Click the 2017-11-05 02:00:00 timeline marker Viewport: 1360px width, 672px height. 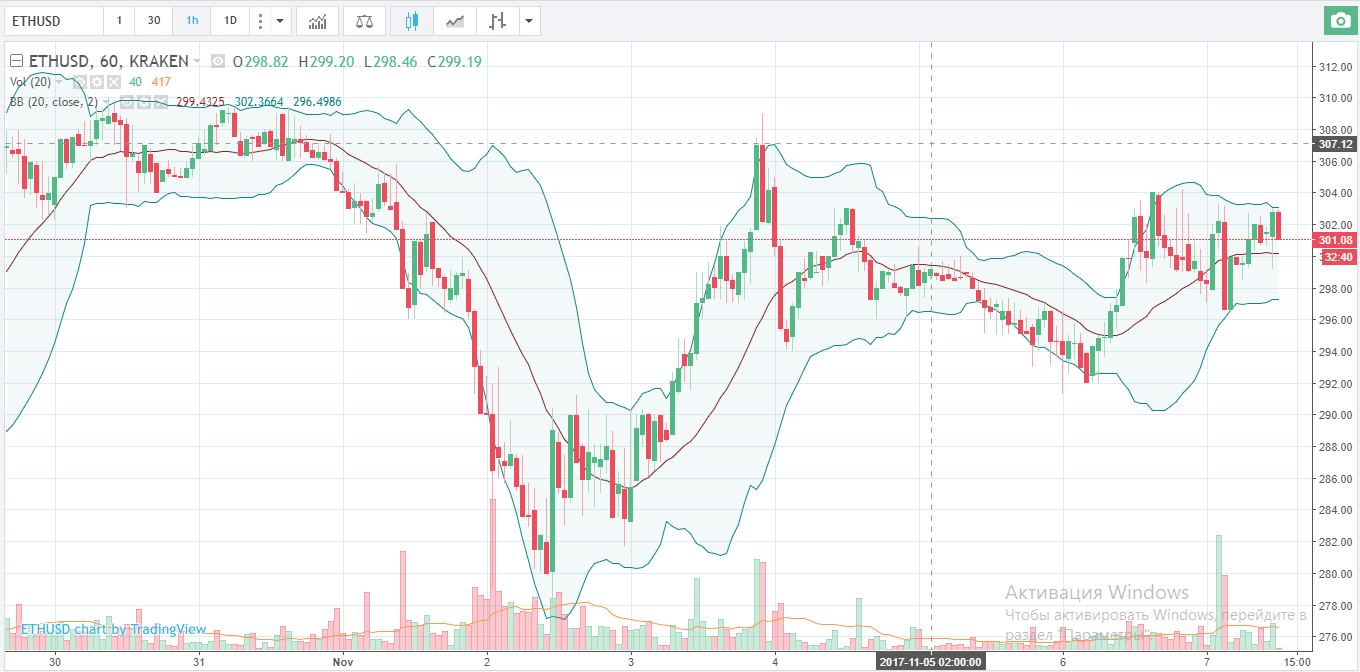pos(933,660)
